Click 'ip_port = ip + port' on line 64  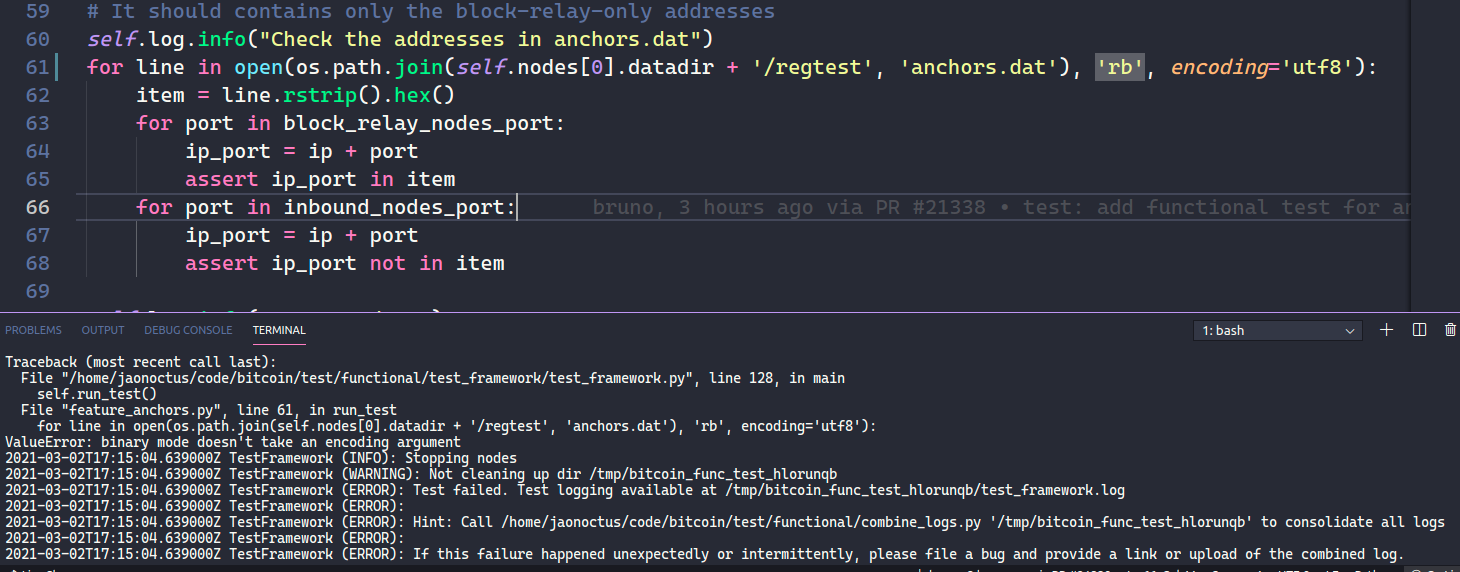coord(302,152)
